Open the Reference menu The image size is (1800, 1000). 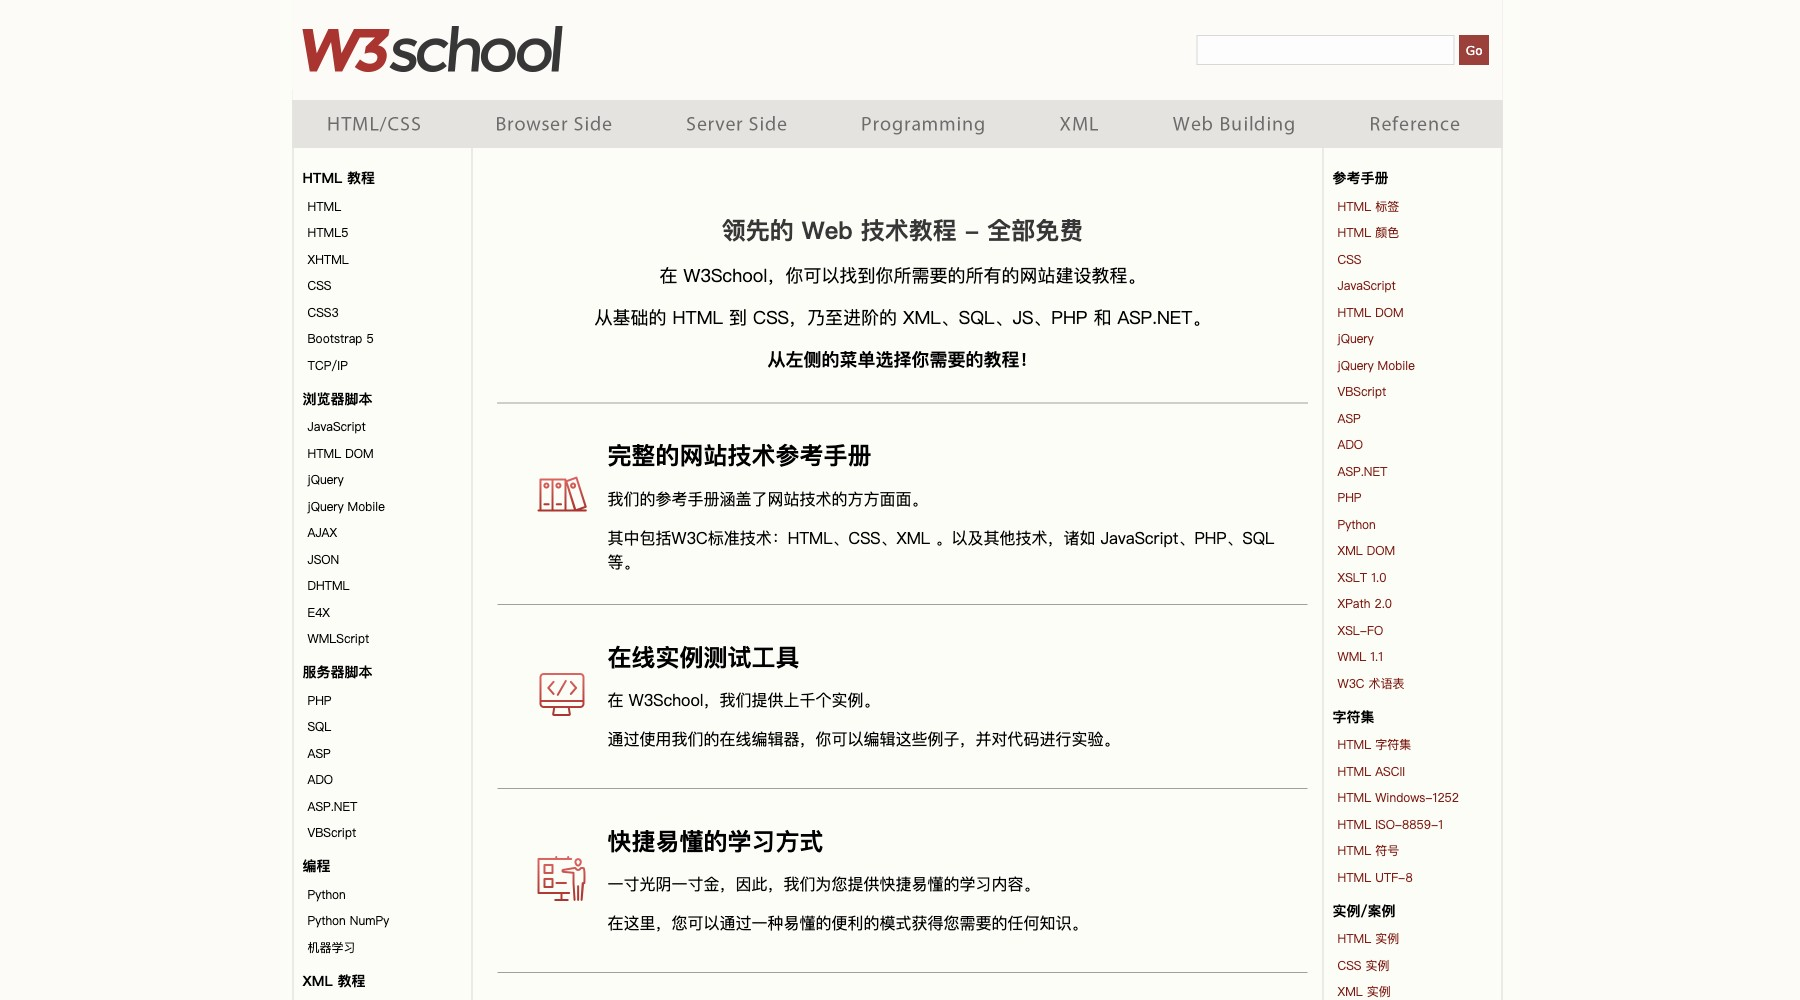click(x=1414, y=123)
